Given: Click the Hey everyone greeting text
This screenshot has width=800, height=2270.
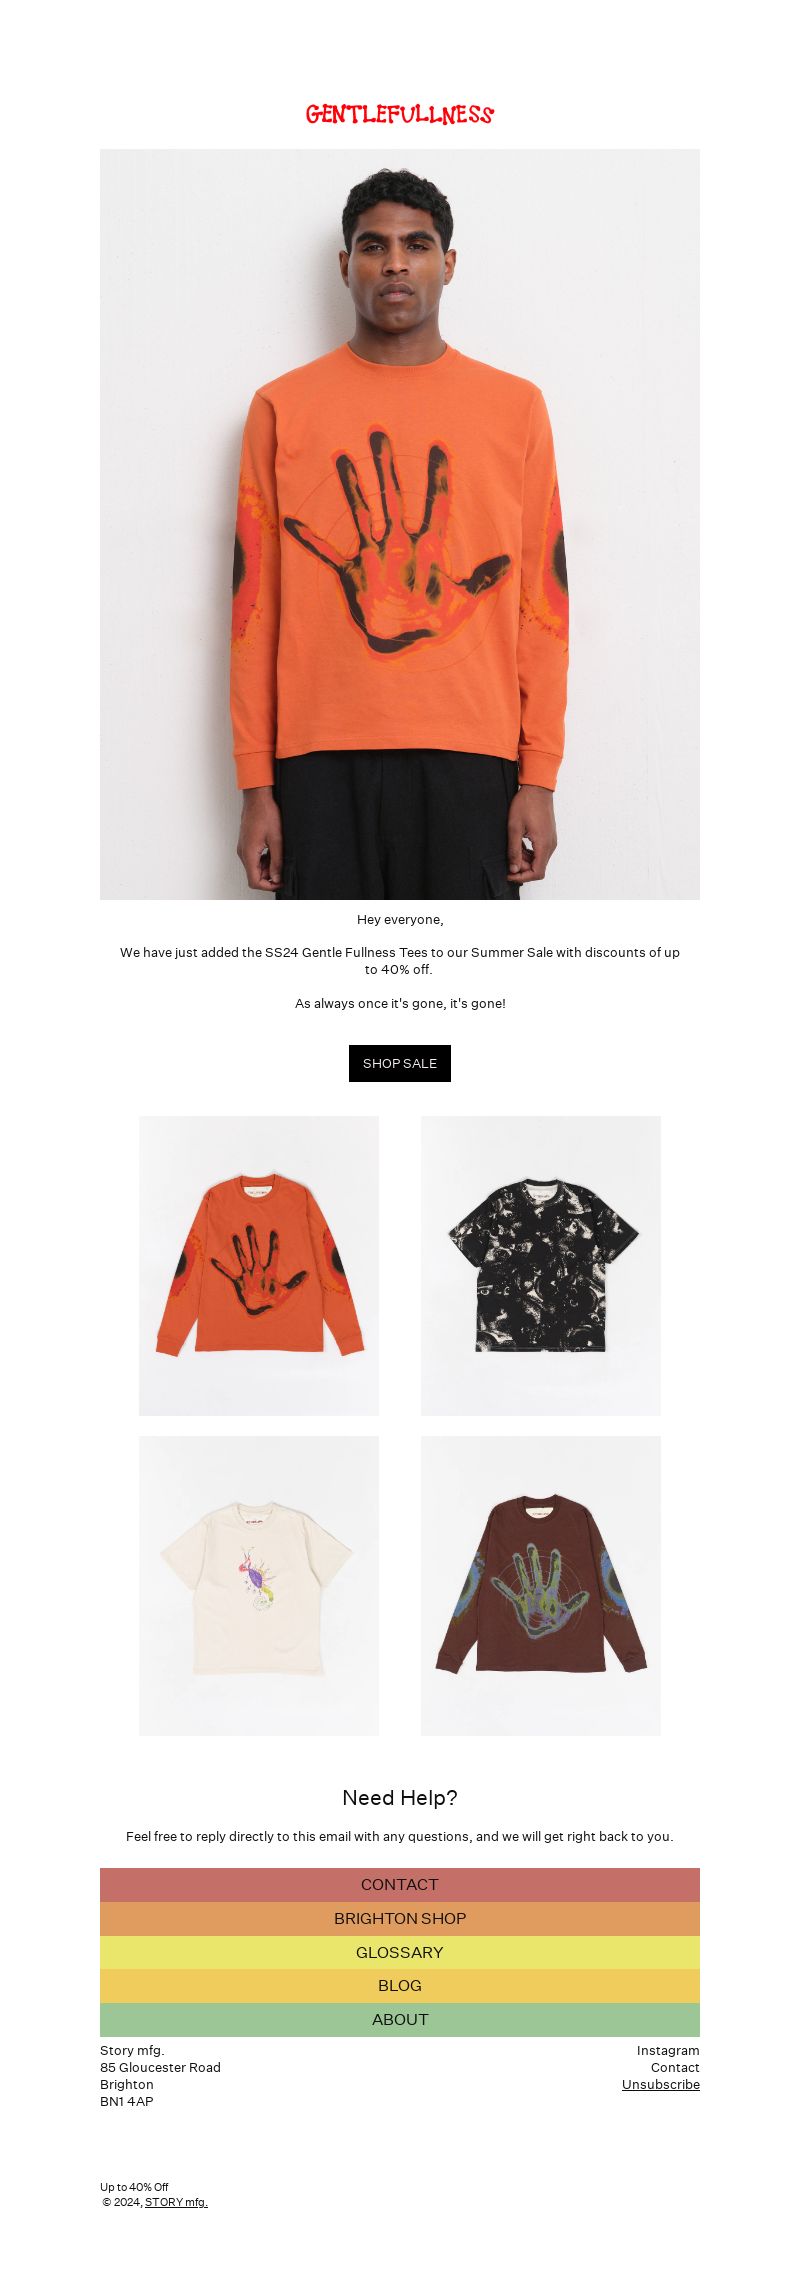Looking at the screenshot, I should point(400,920).
